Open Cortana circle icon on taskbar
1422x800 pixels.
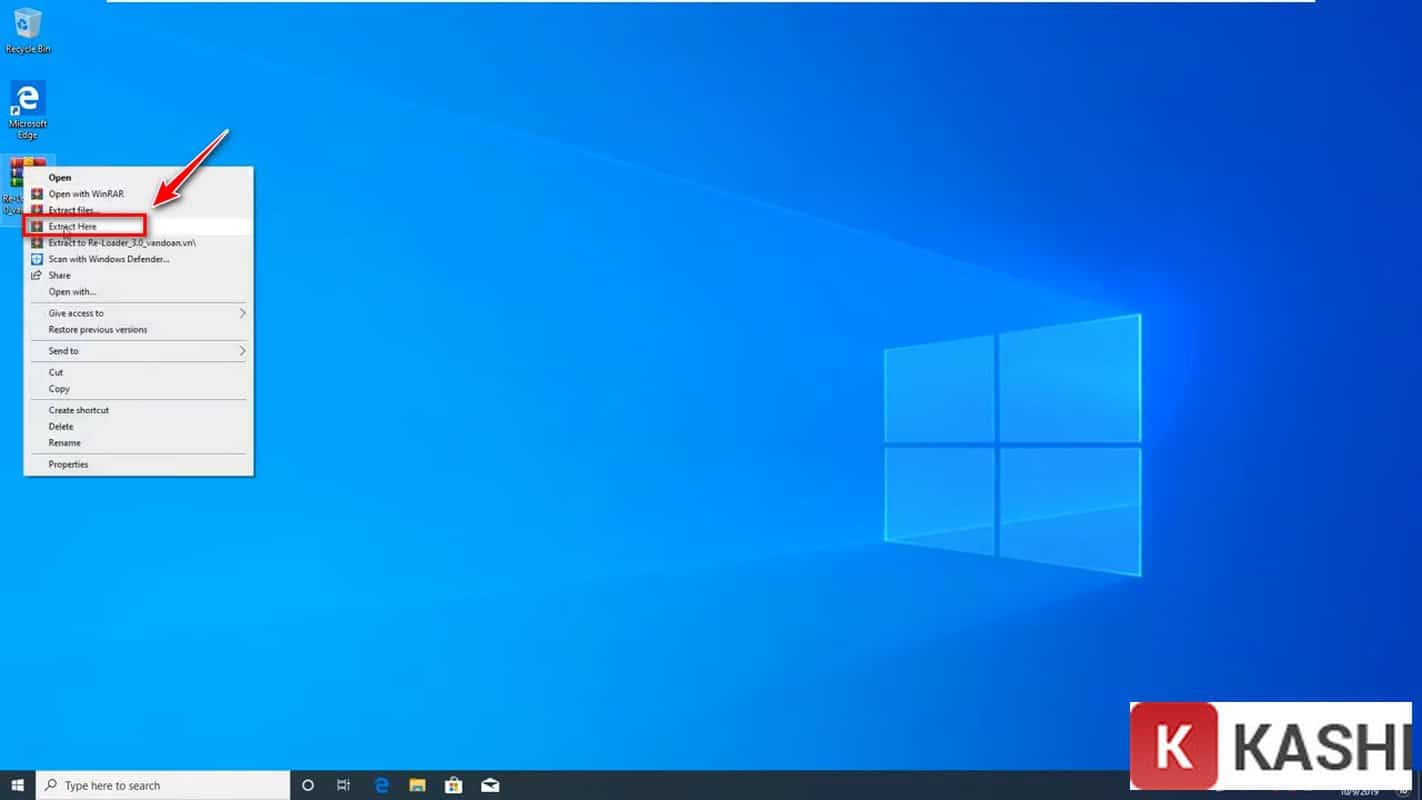pyautogui.click(x=308, y=785)
